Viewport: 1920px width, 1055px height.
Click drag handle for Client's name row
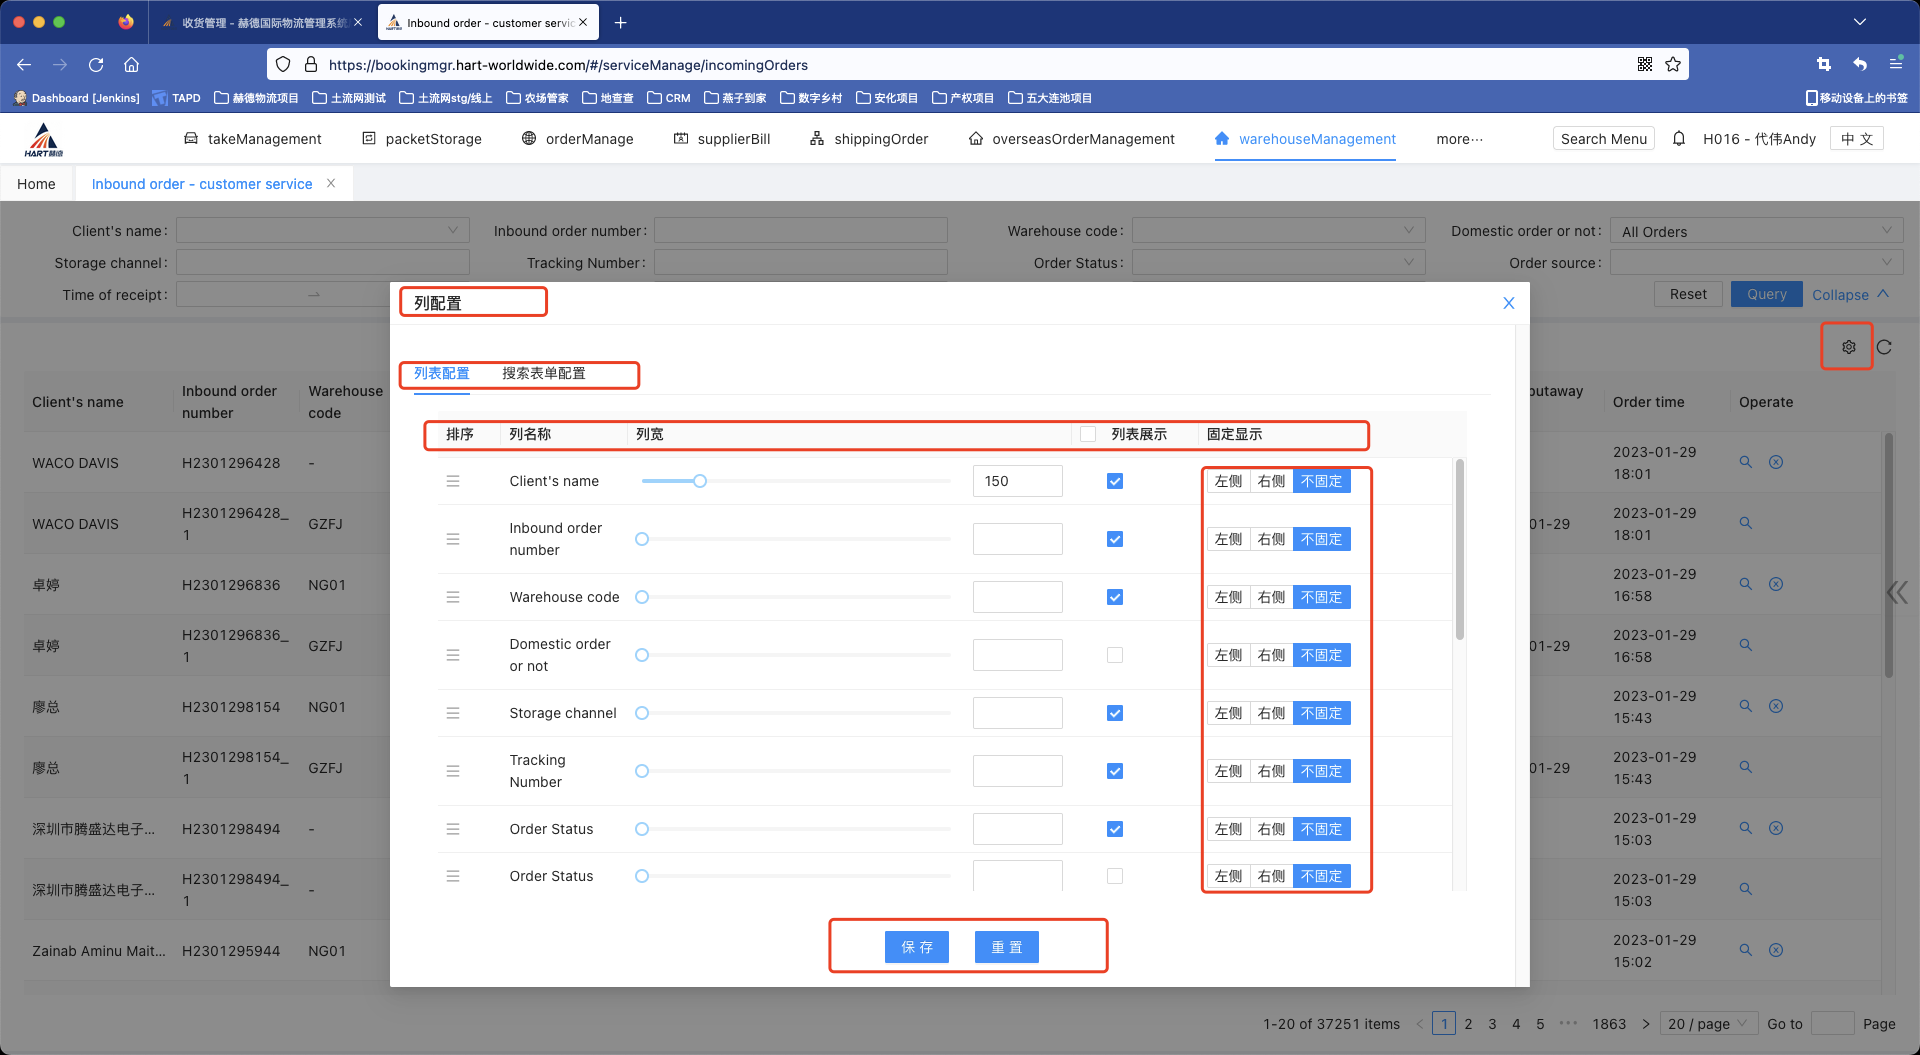tap(453, 481)
